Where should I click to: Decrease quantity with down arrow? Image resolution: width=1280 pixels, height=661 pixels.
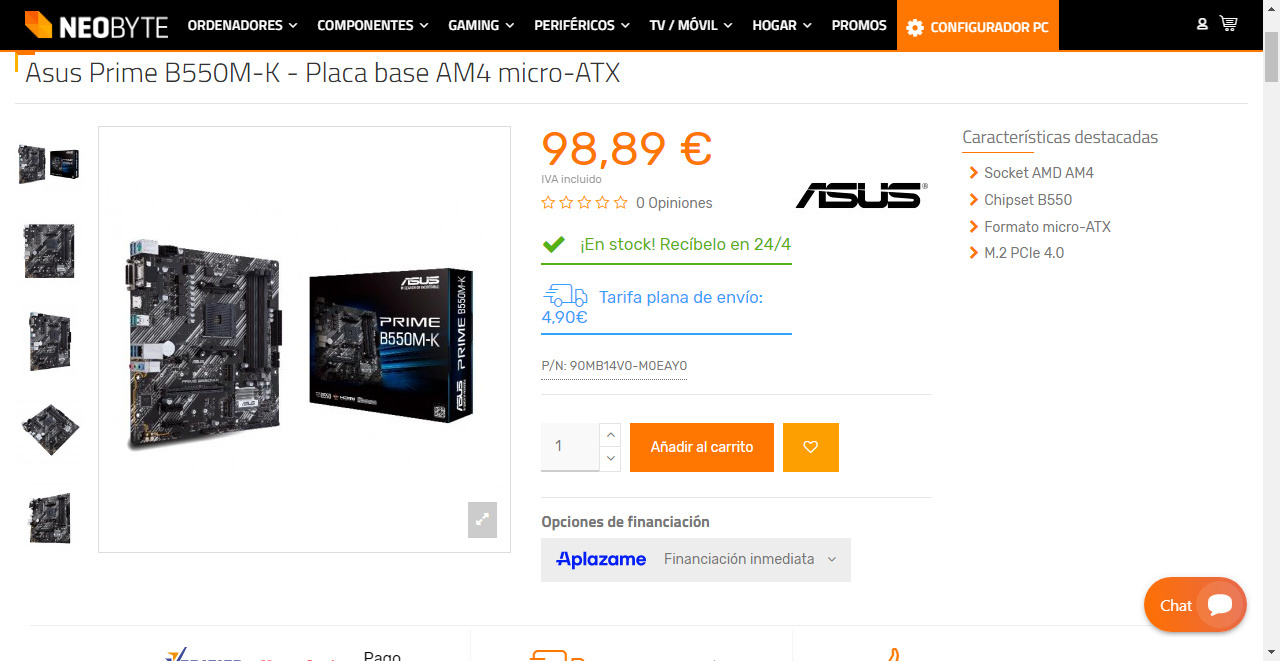pos(610,459)
